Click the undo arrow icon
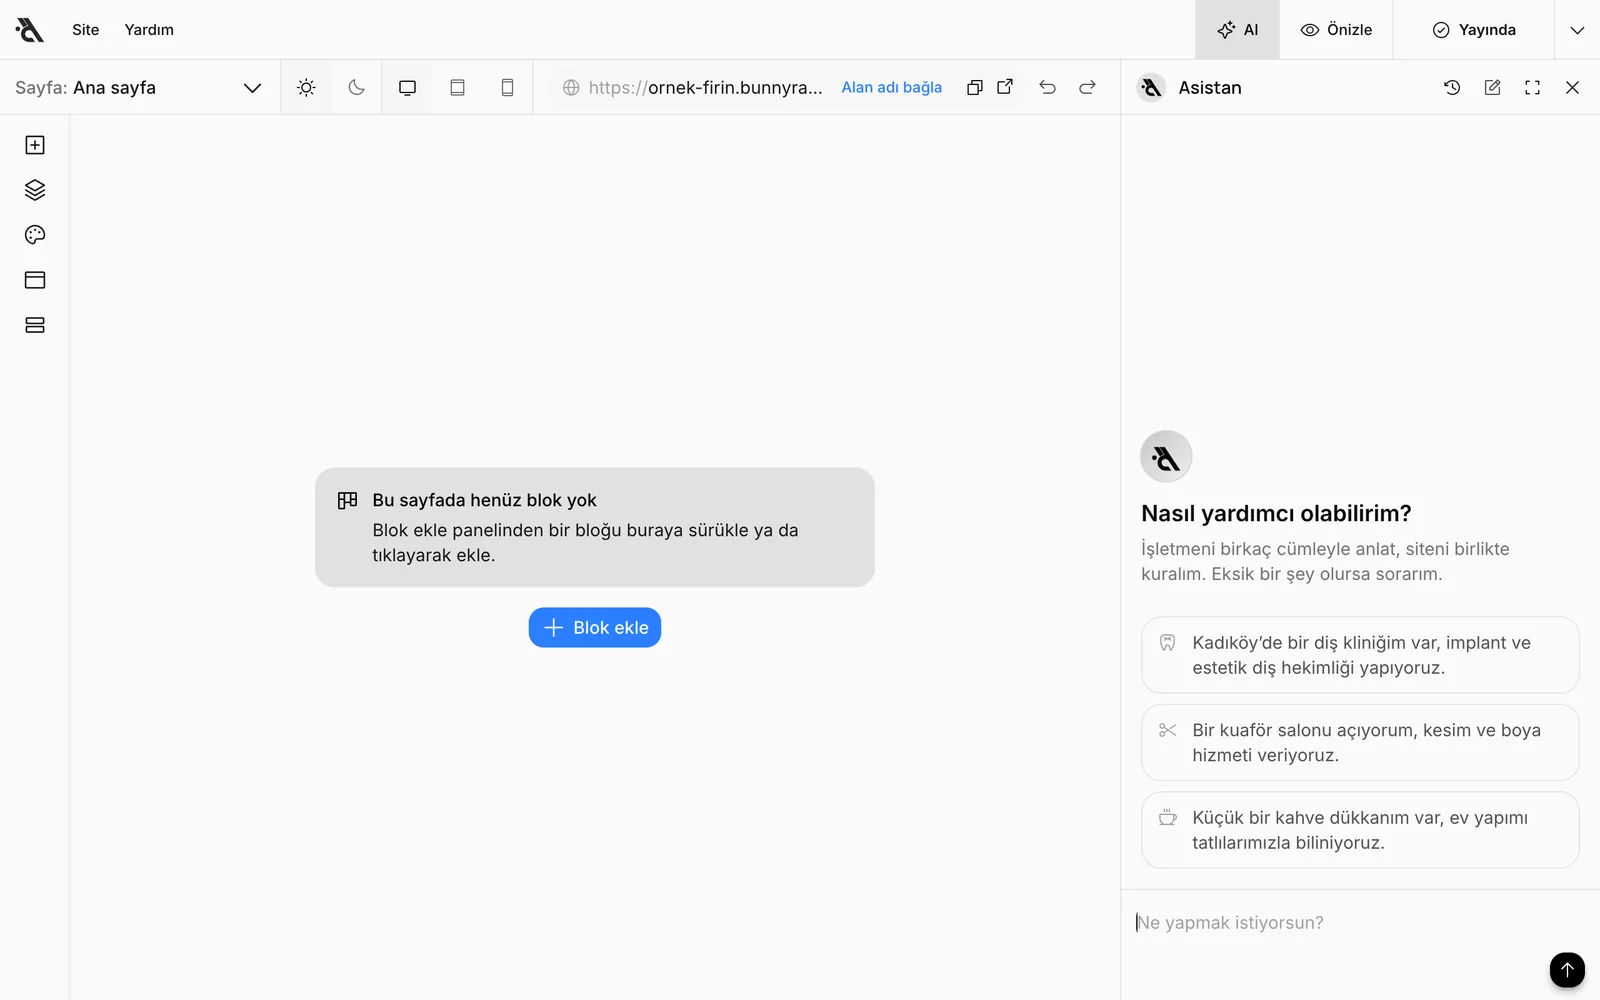 pyautogui.click(x=1047, y=87)
